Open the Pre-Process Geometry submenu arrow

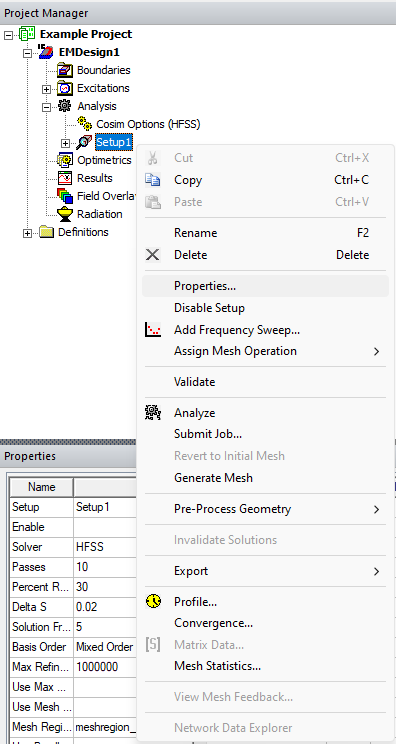(377, 509)
